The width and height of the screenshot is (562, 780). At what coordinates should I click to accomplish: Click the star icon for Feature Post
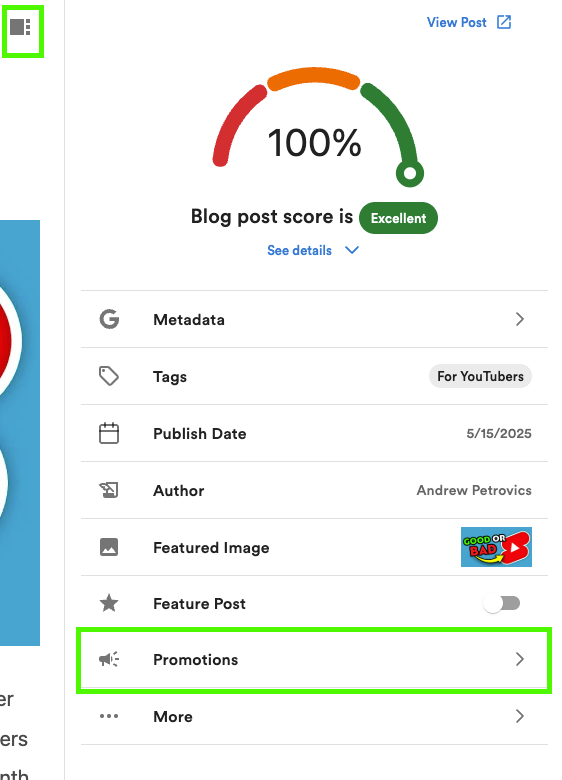109,603
